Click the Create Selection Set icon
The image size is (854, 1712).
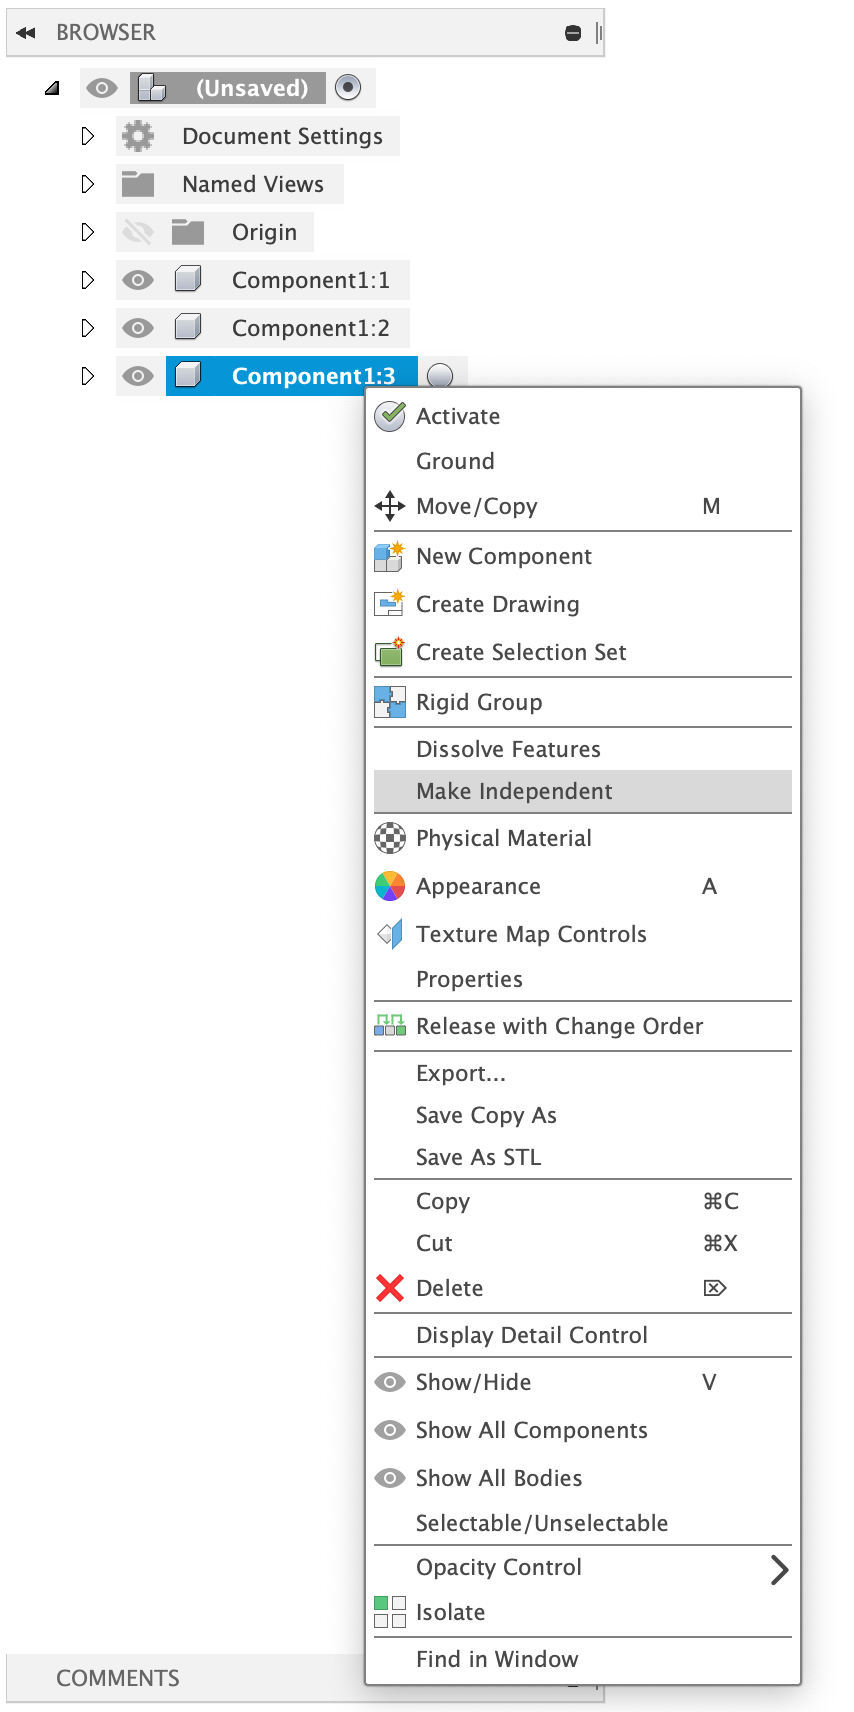tap(390, 652)
